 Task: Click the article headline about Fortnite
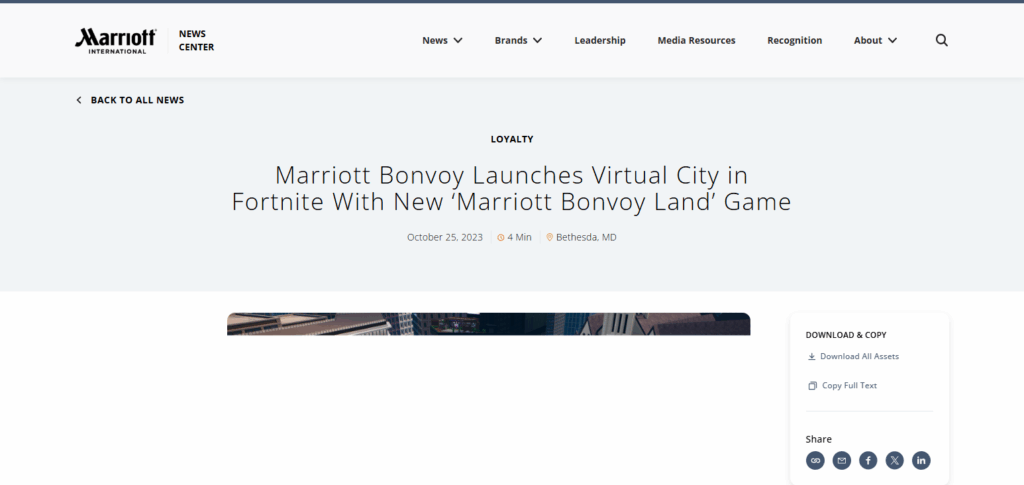[x=511, y=189]
